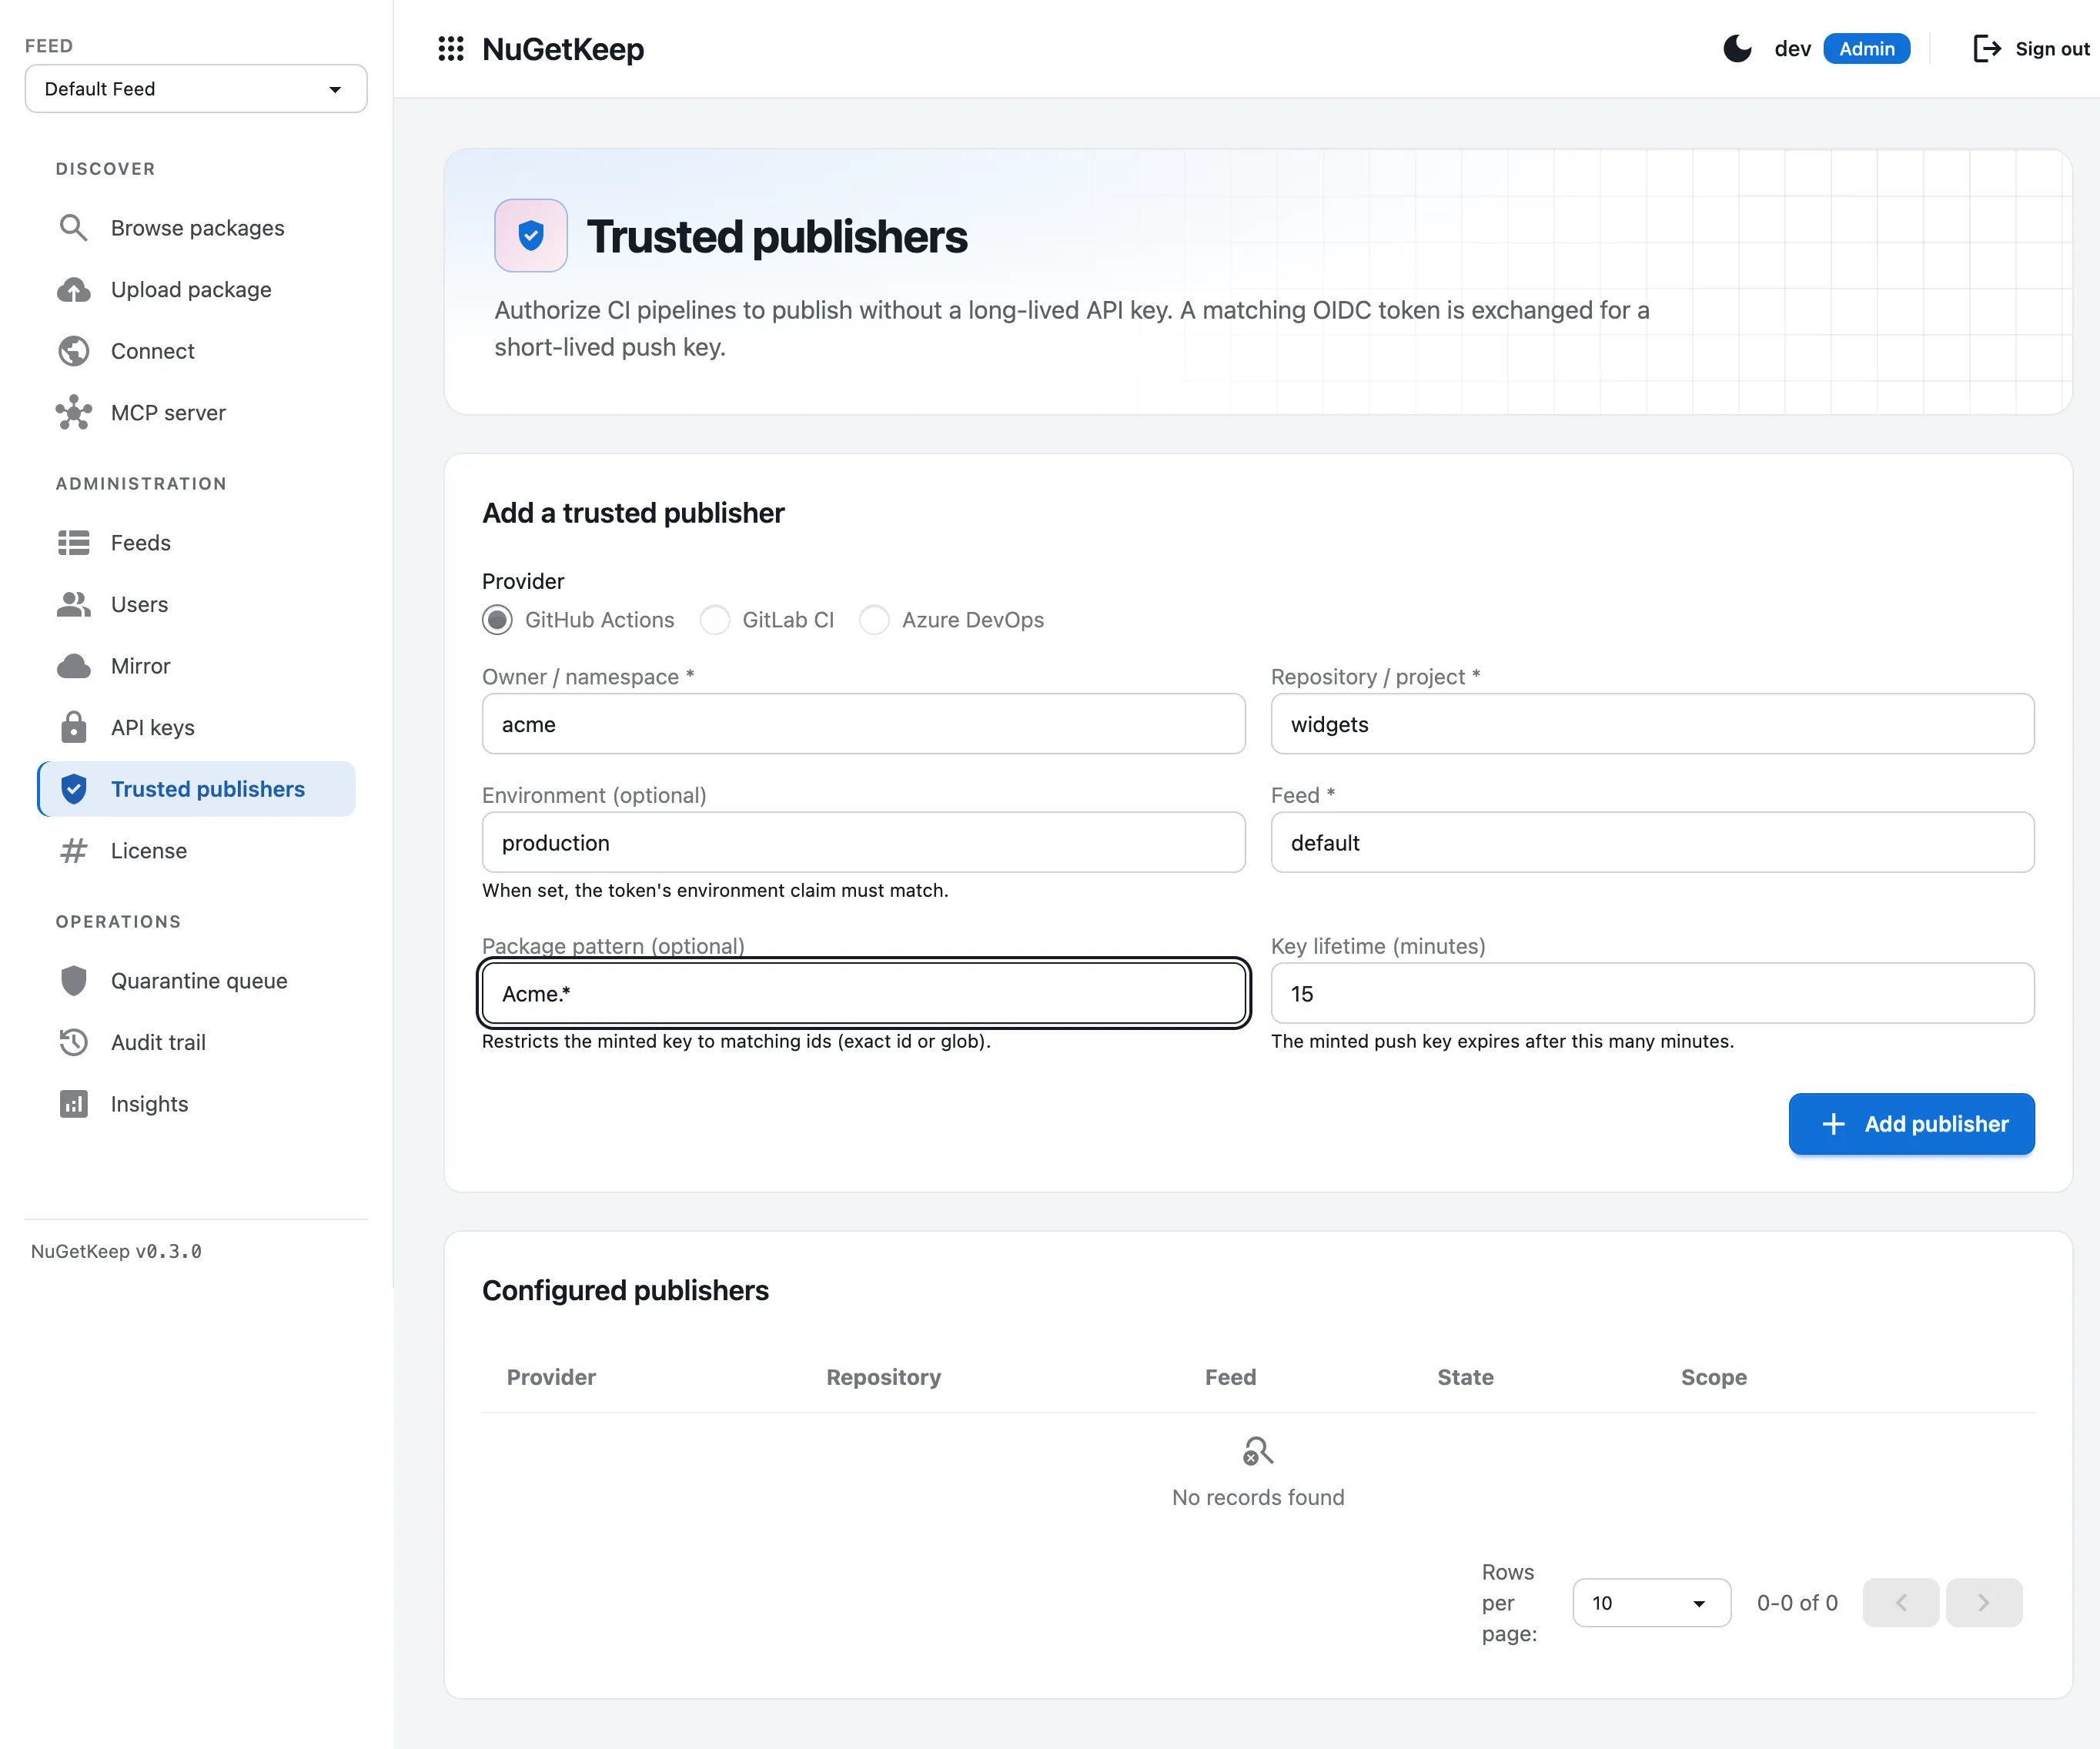2100x1749 pixels.
Task: Click the State column header
Action: pos(1465,1377)
